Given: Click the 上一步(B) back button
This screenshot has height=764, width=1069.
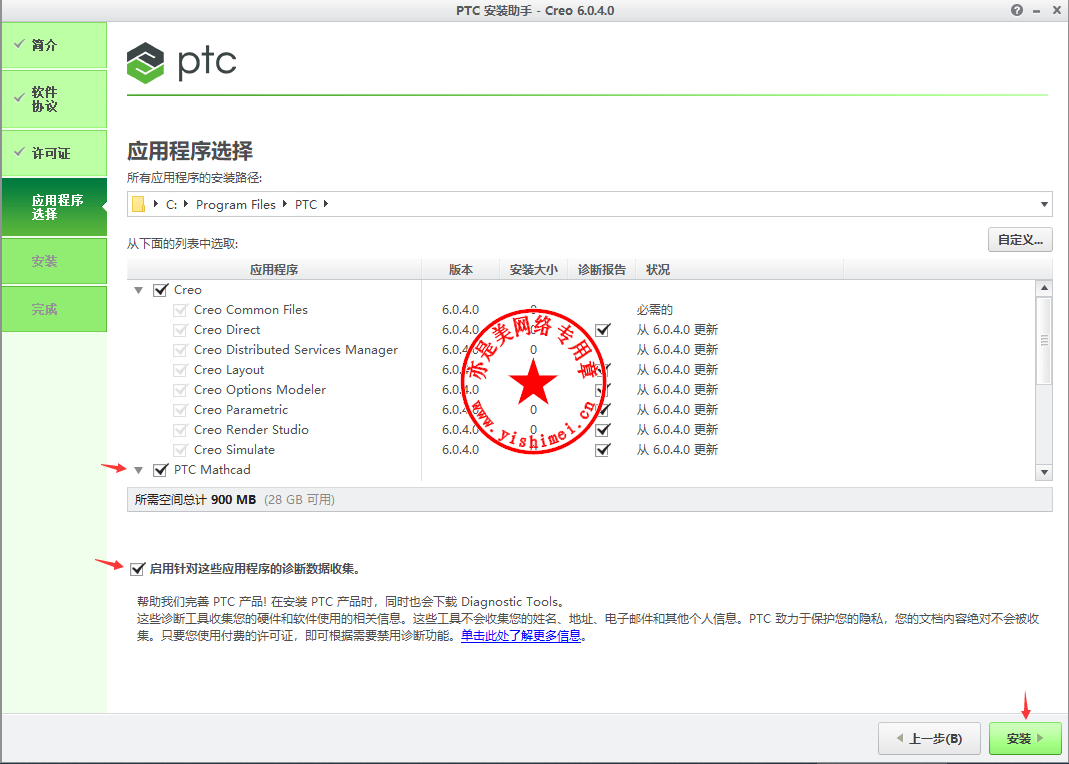Looking at the screenshot, I should coord(929,738).
